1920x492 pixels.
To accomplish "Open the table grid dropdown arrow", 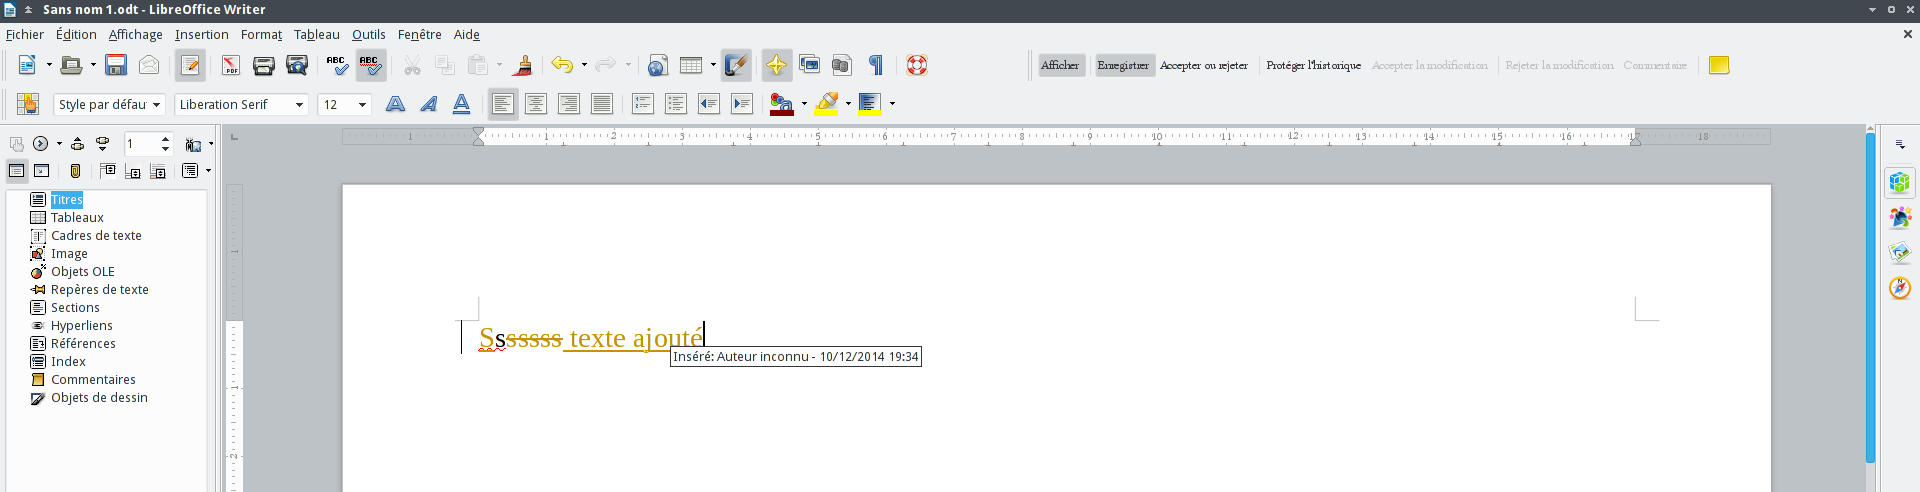I will 713,65.
